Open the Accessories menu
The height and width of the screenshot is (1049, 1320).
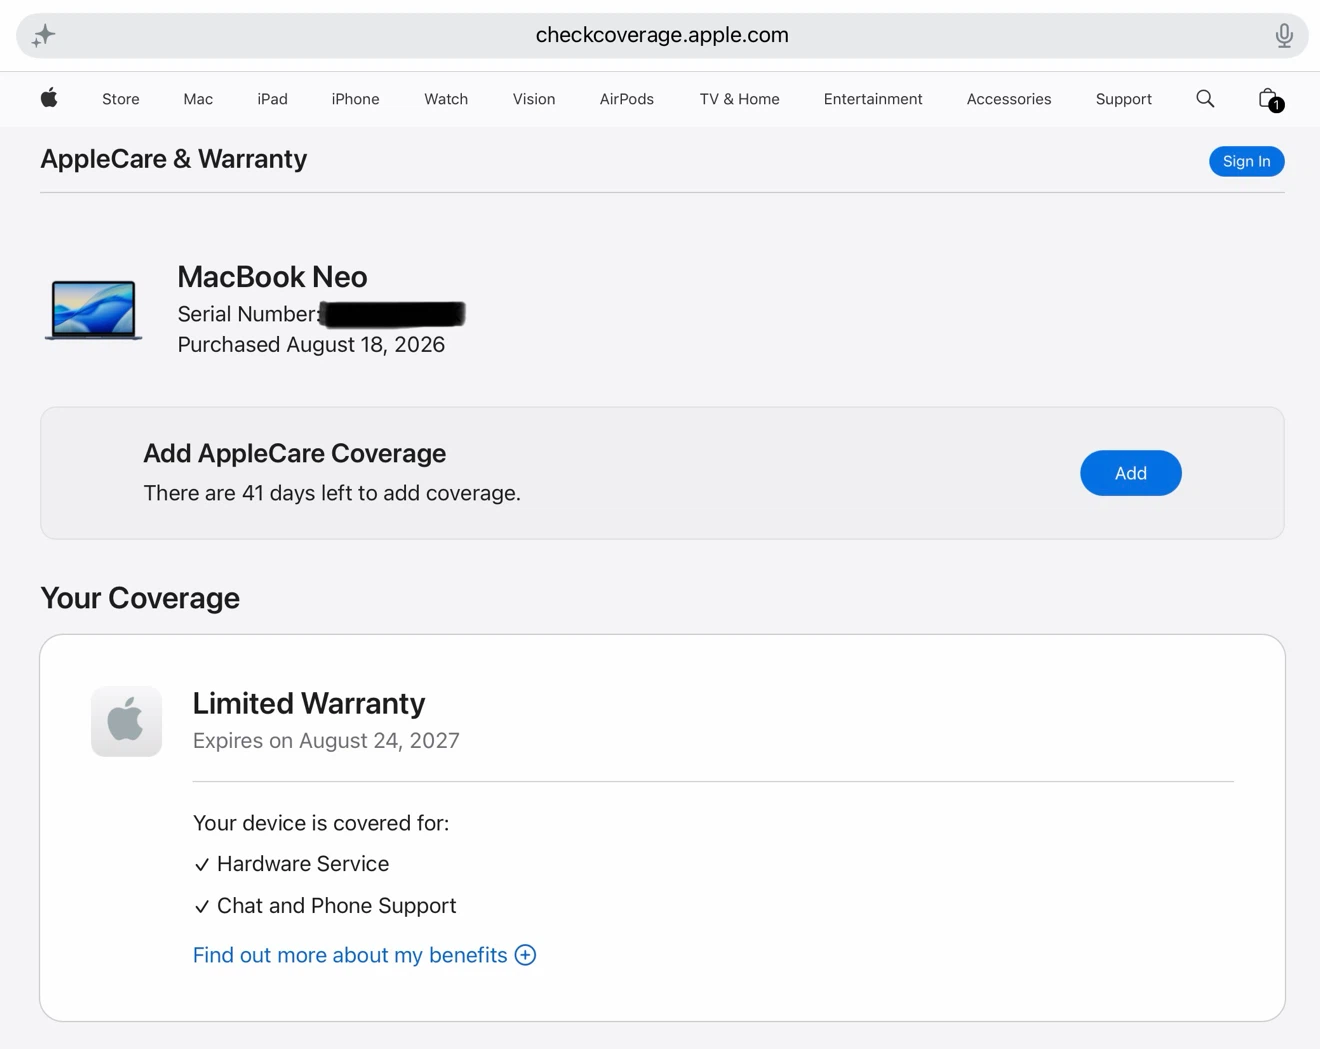[x=1009, y=99]
